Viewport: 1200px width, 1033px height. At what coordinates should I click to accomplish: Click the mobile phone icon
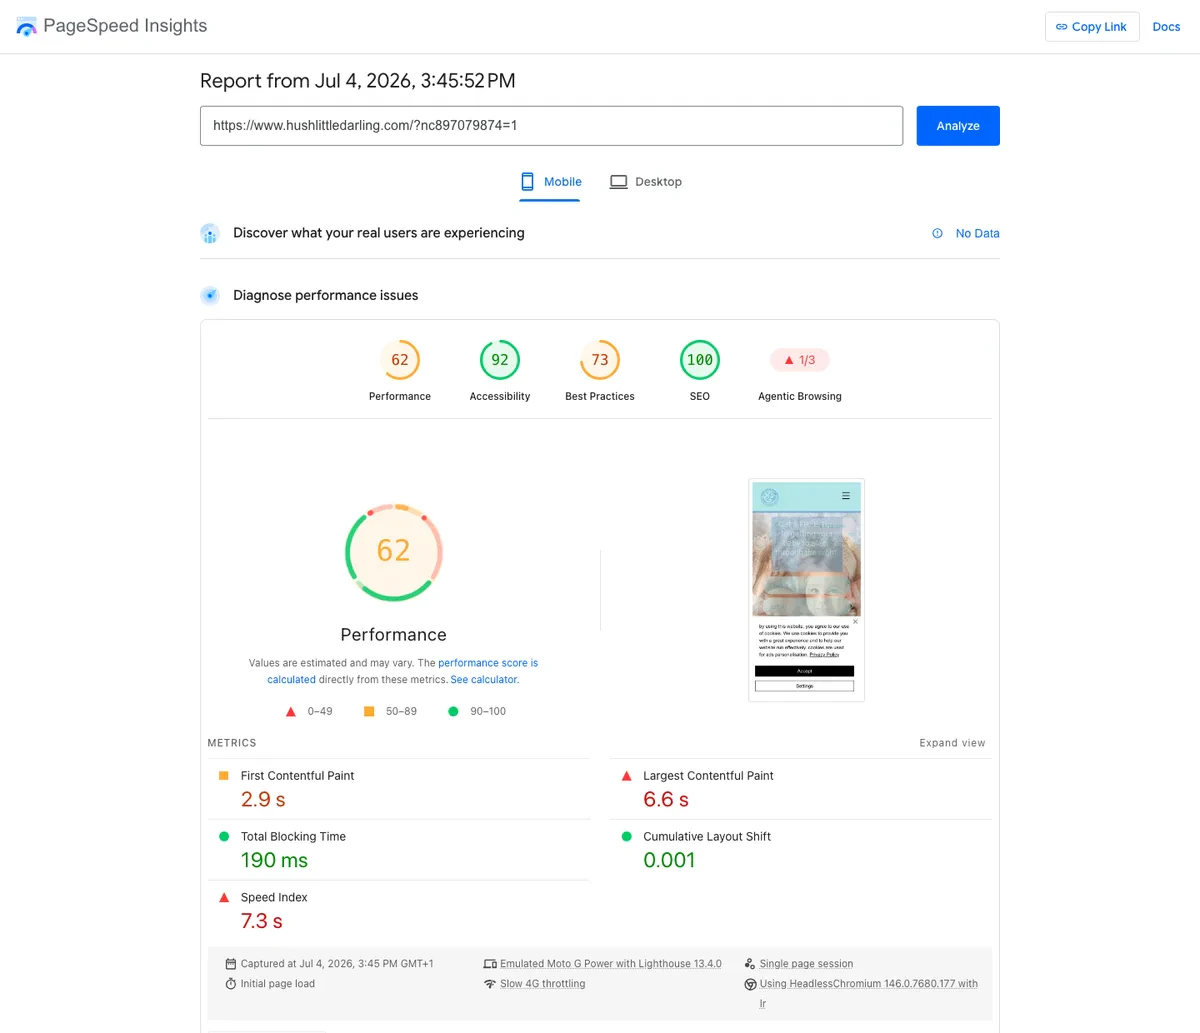click(527, 182)
